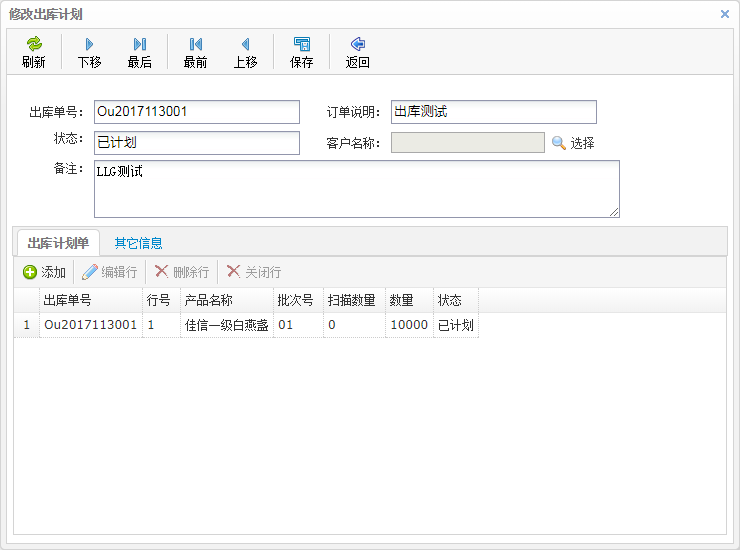Click the magnifier to select customer
This screenshot has height=550, width=740.
click(x=559, y=143)
